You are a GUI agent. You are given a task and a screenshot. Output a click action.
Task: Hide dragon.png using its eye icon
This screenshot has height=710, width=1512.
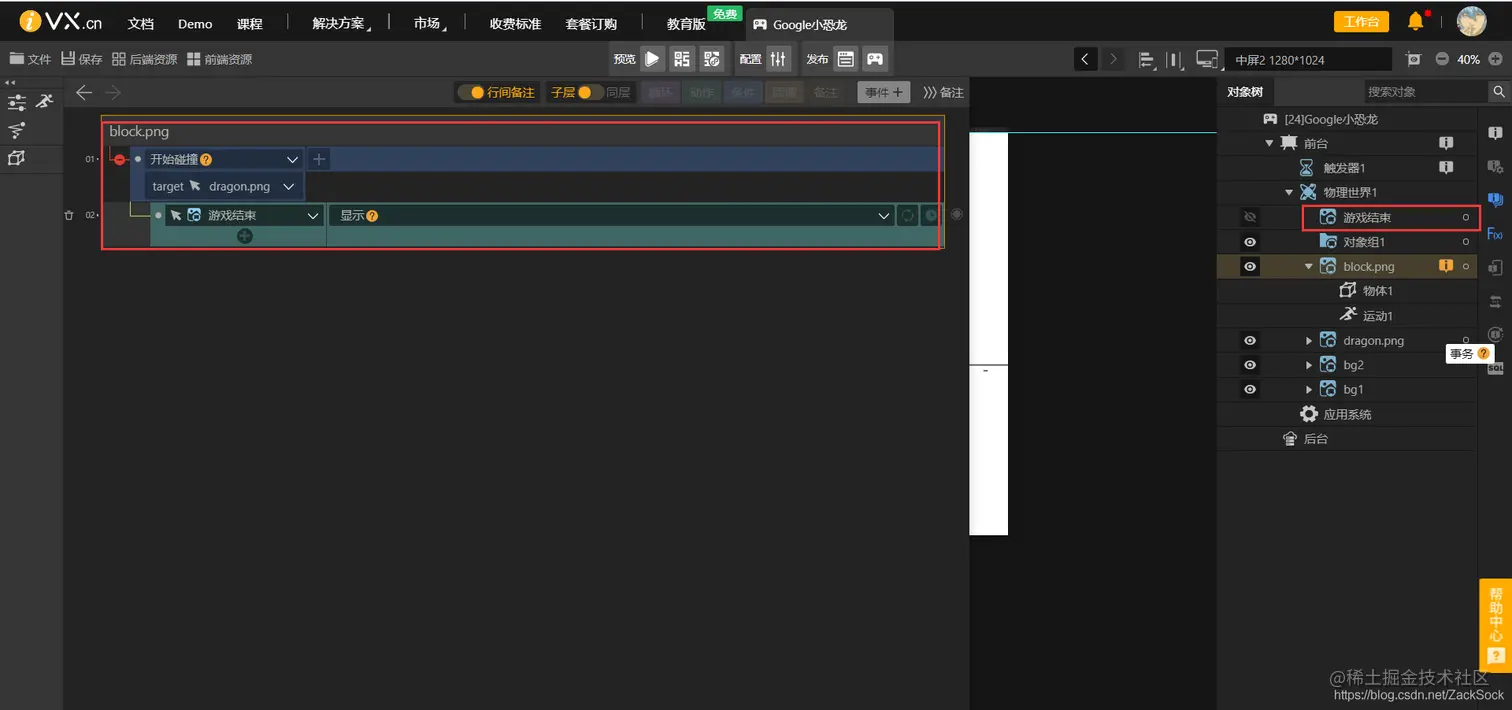pyautogui.click(x=1249, y=340)
